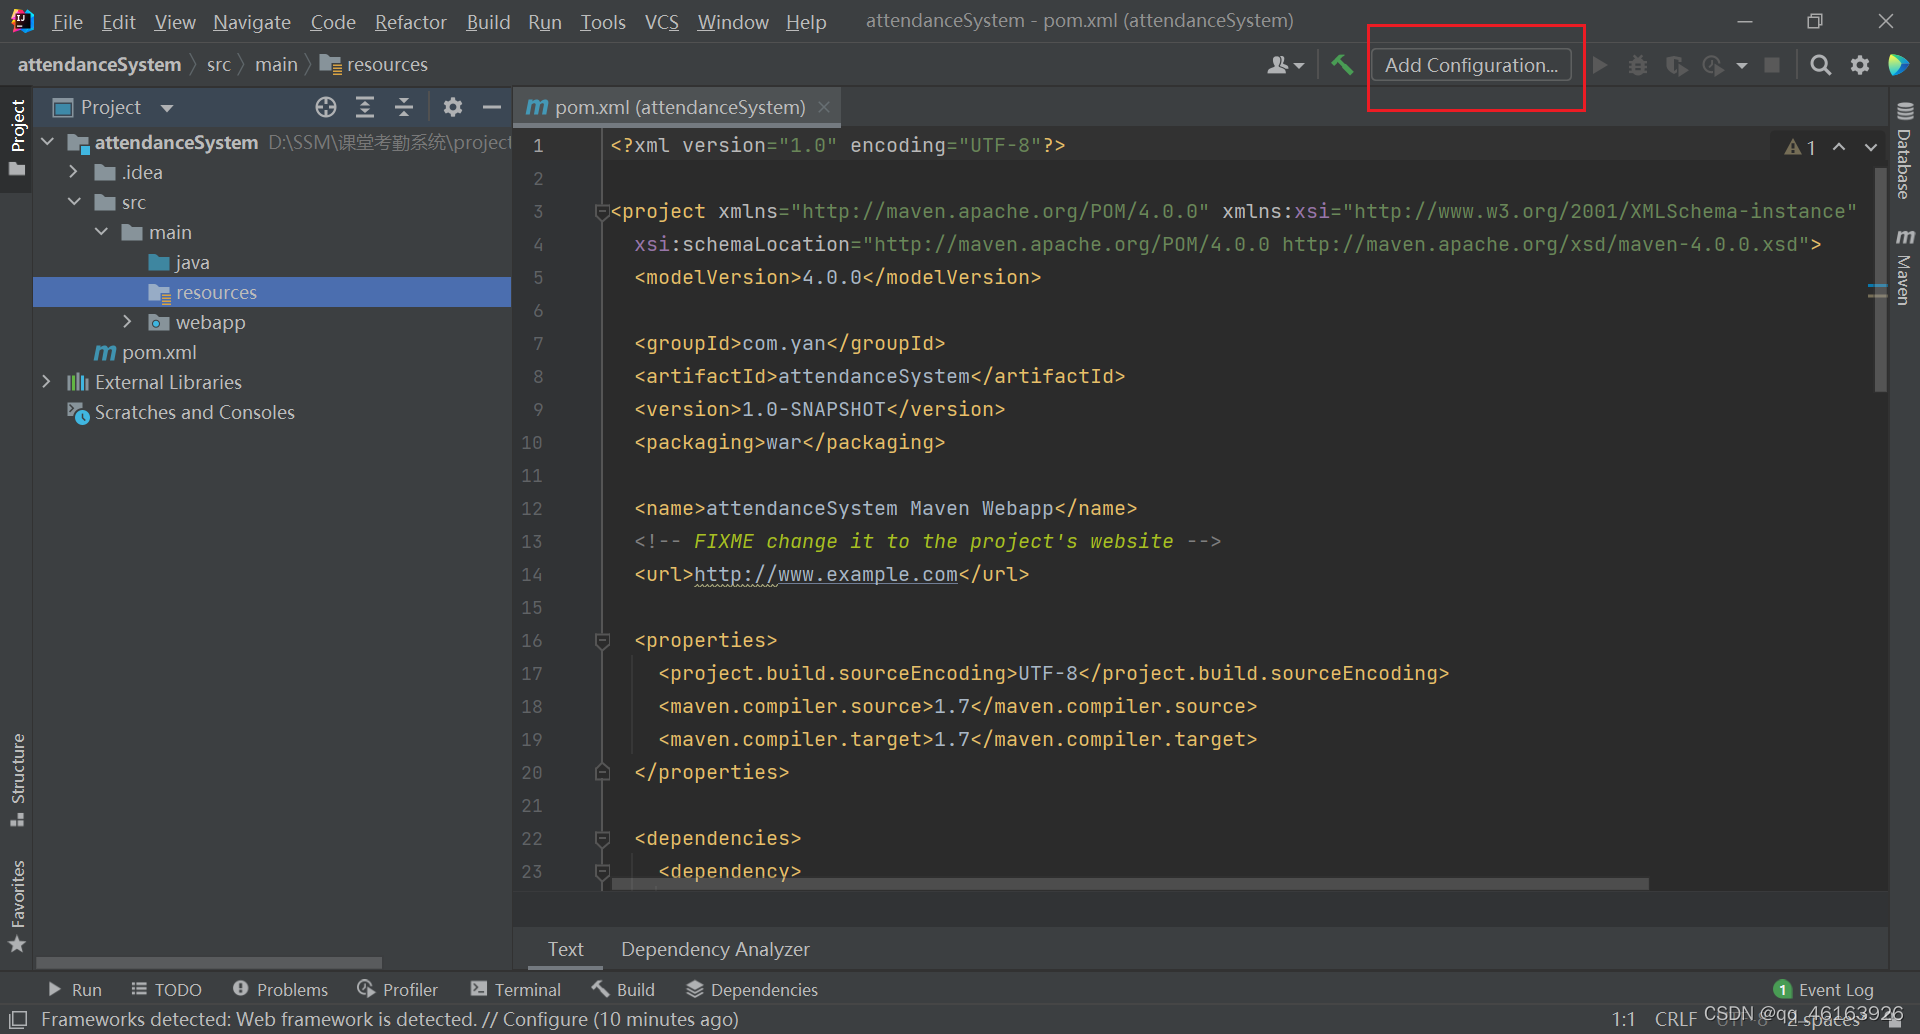The height and width of the screenshot is (1034, 1920).
Task: Click editor horizontal scrollbar
Action: coord(1130,884)
